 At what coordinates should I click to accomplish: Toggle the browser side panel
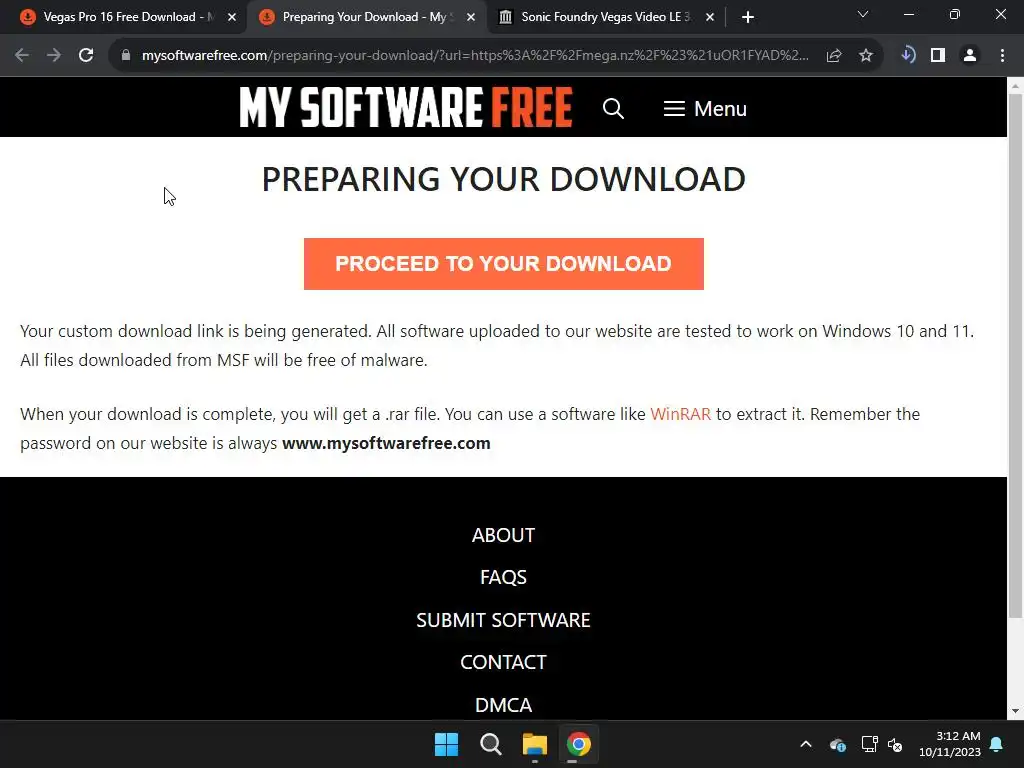[938, 56]
